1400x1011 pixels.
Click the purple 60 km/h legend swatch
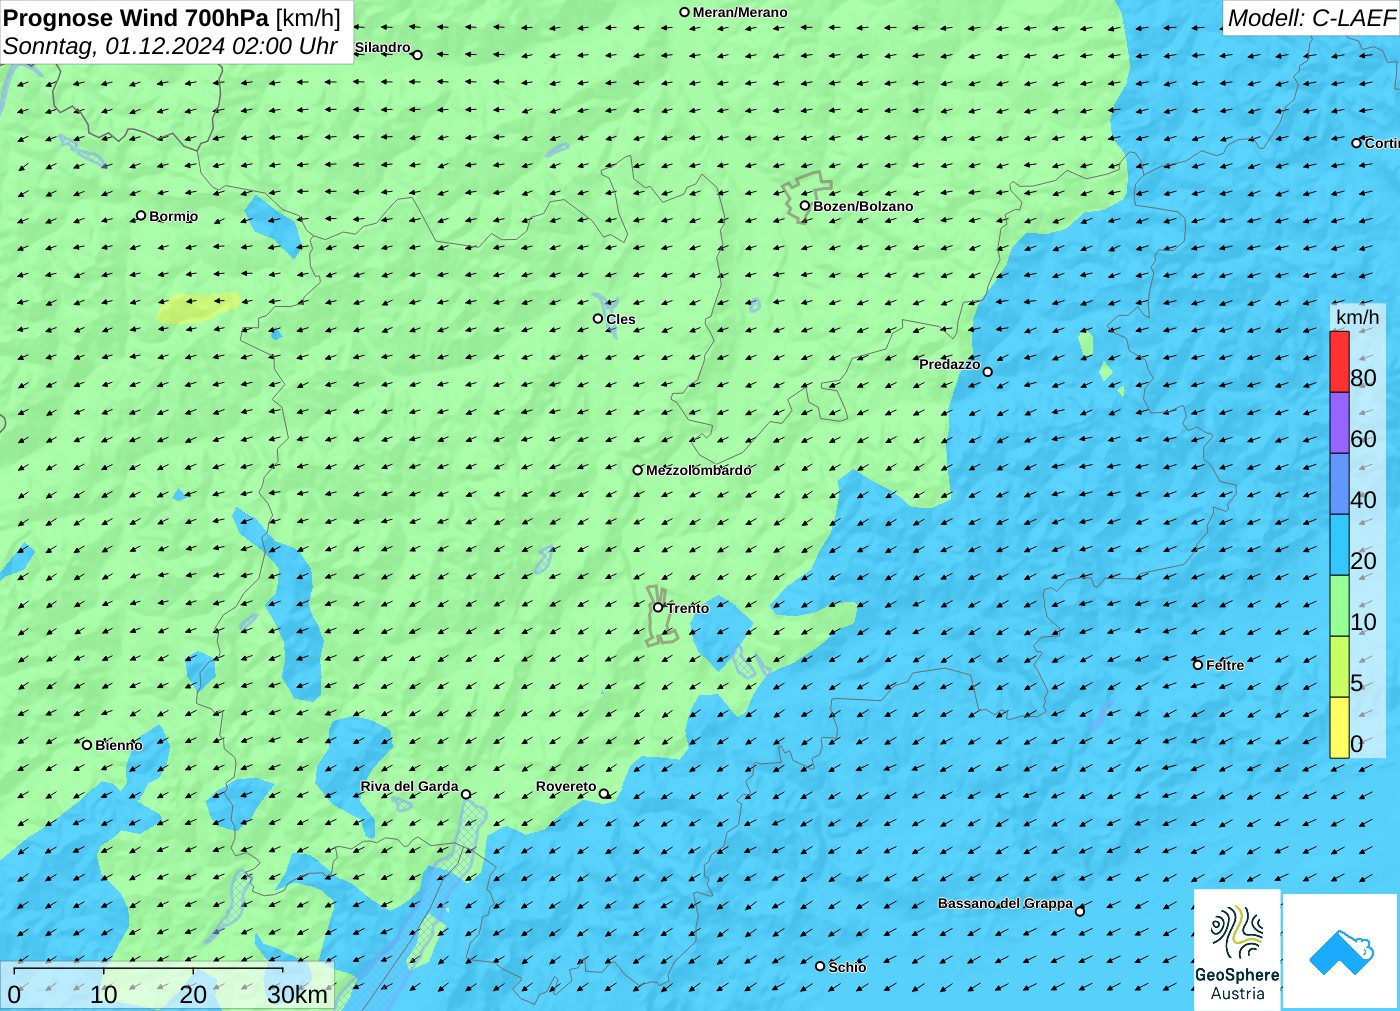click(x=1339, y=423)
